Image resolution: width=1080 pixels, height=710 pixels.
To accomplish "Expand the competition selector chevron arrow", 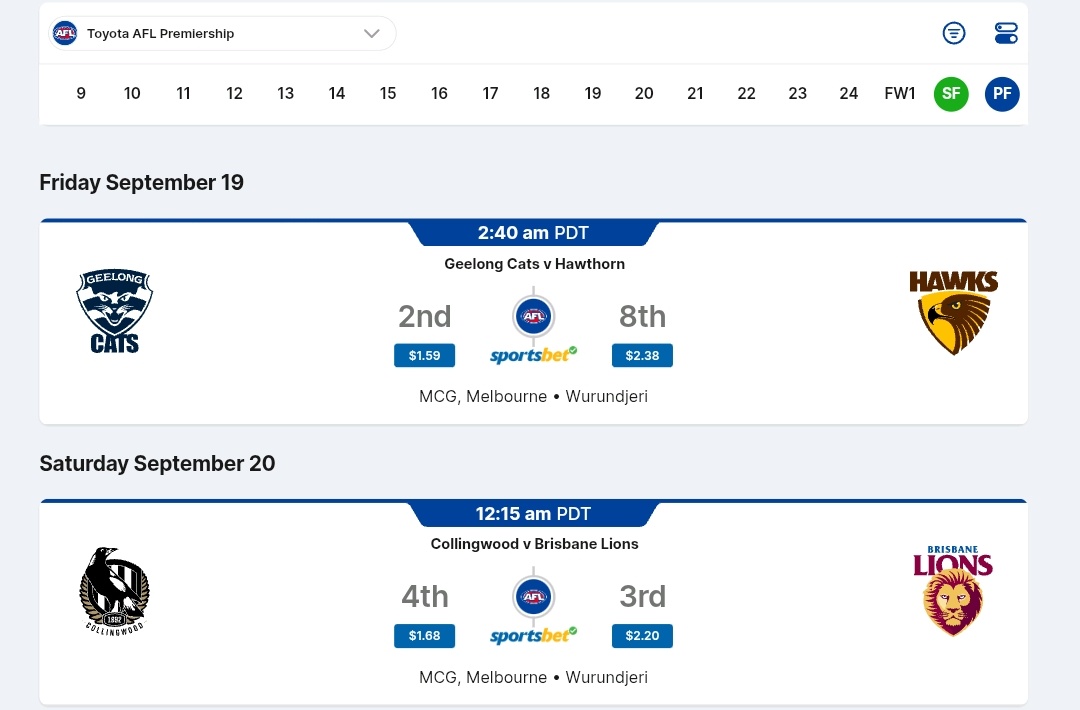I will (x=372, y=33).
